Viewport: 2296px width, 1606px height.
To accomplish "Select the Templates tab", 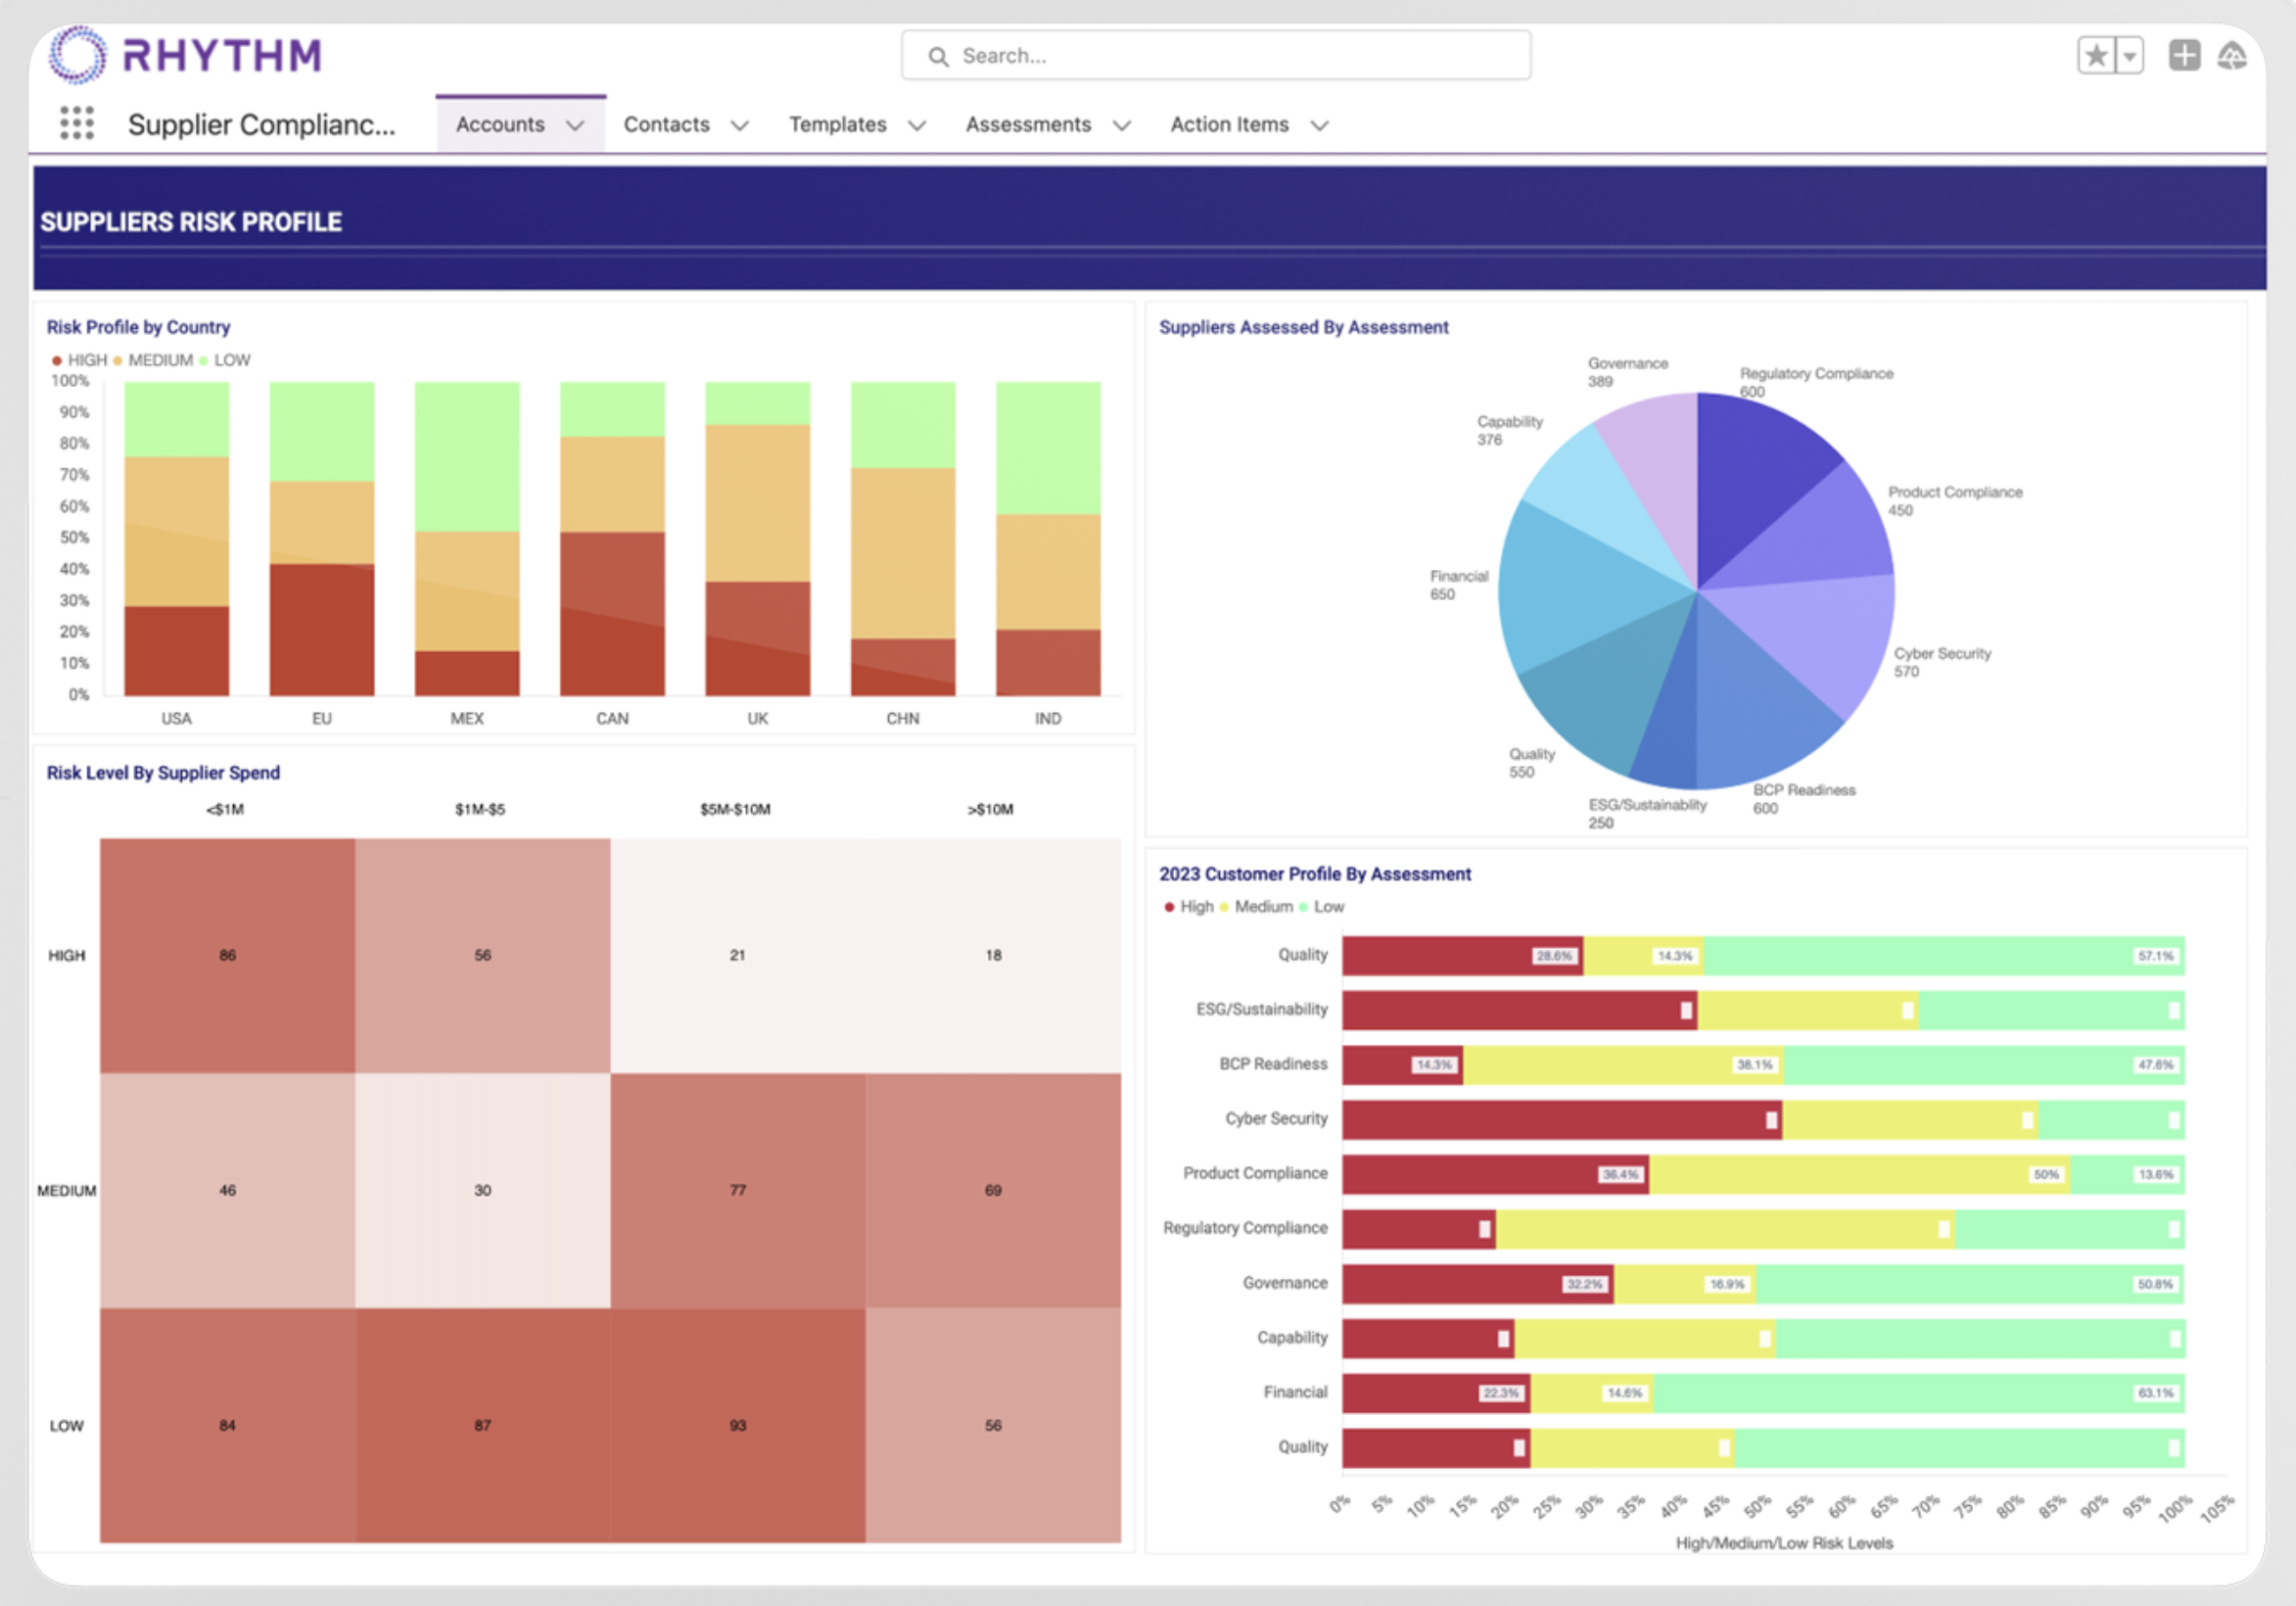I will (837, 124).
